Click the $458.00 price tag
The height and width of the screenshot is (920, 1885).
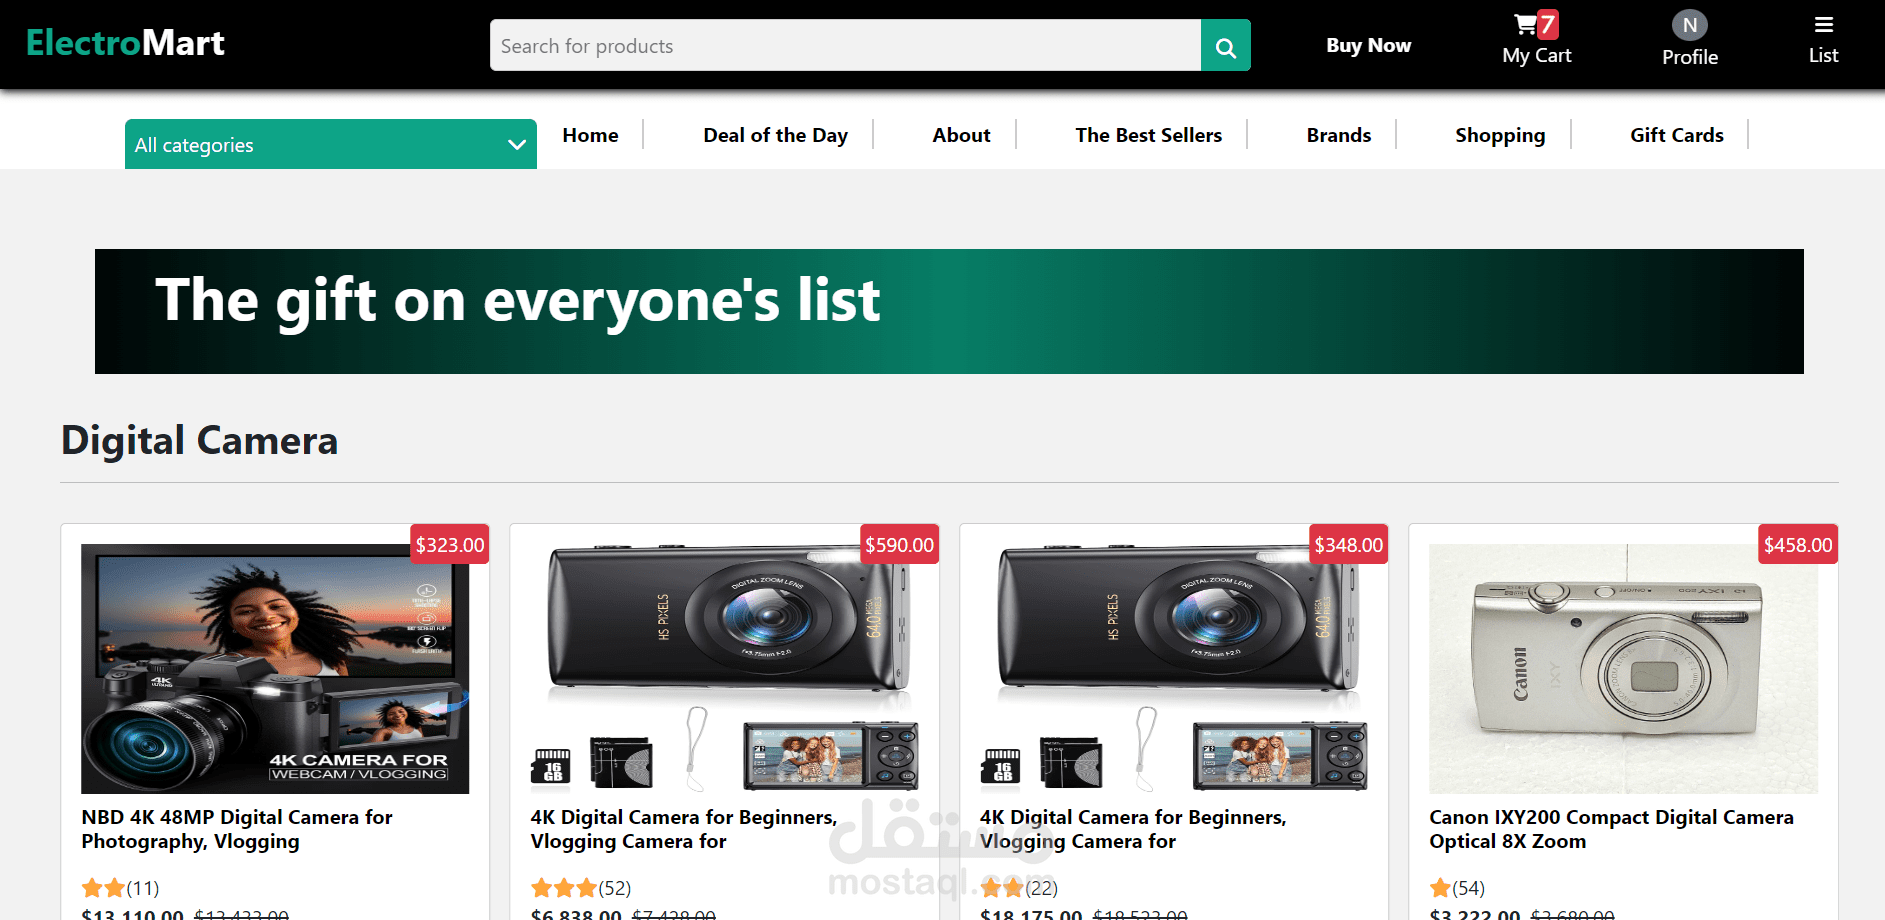coord(1798,545)
